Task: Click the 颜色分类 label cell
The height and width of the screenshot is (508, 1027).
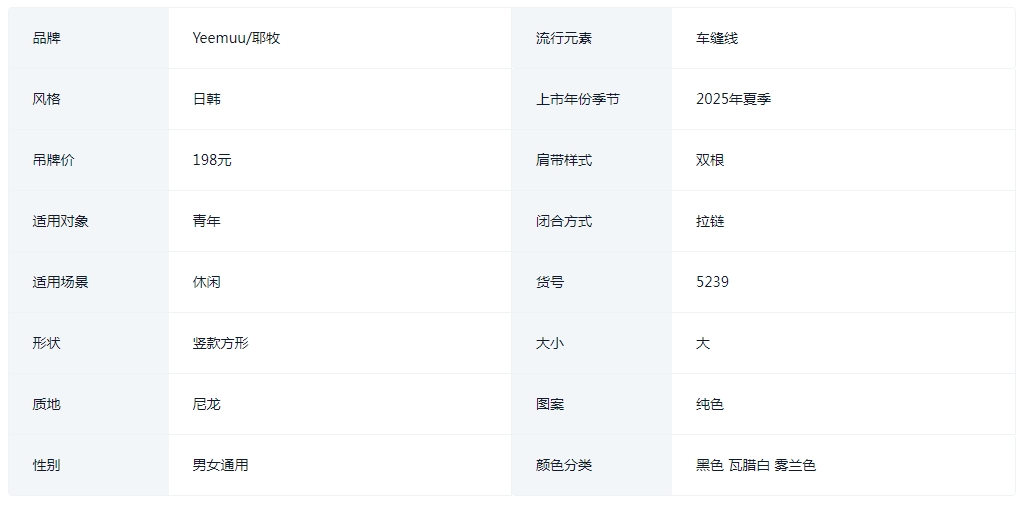Action: point(591,465)
